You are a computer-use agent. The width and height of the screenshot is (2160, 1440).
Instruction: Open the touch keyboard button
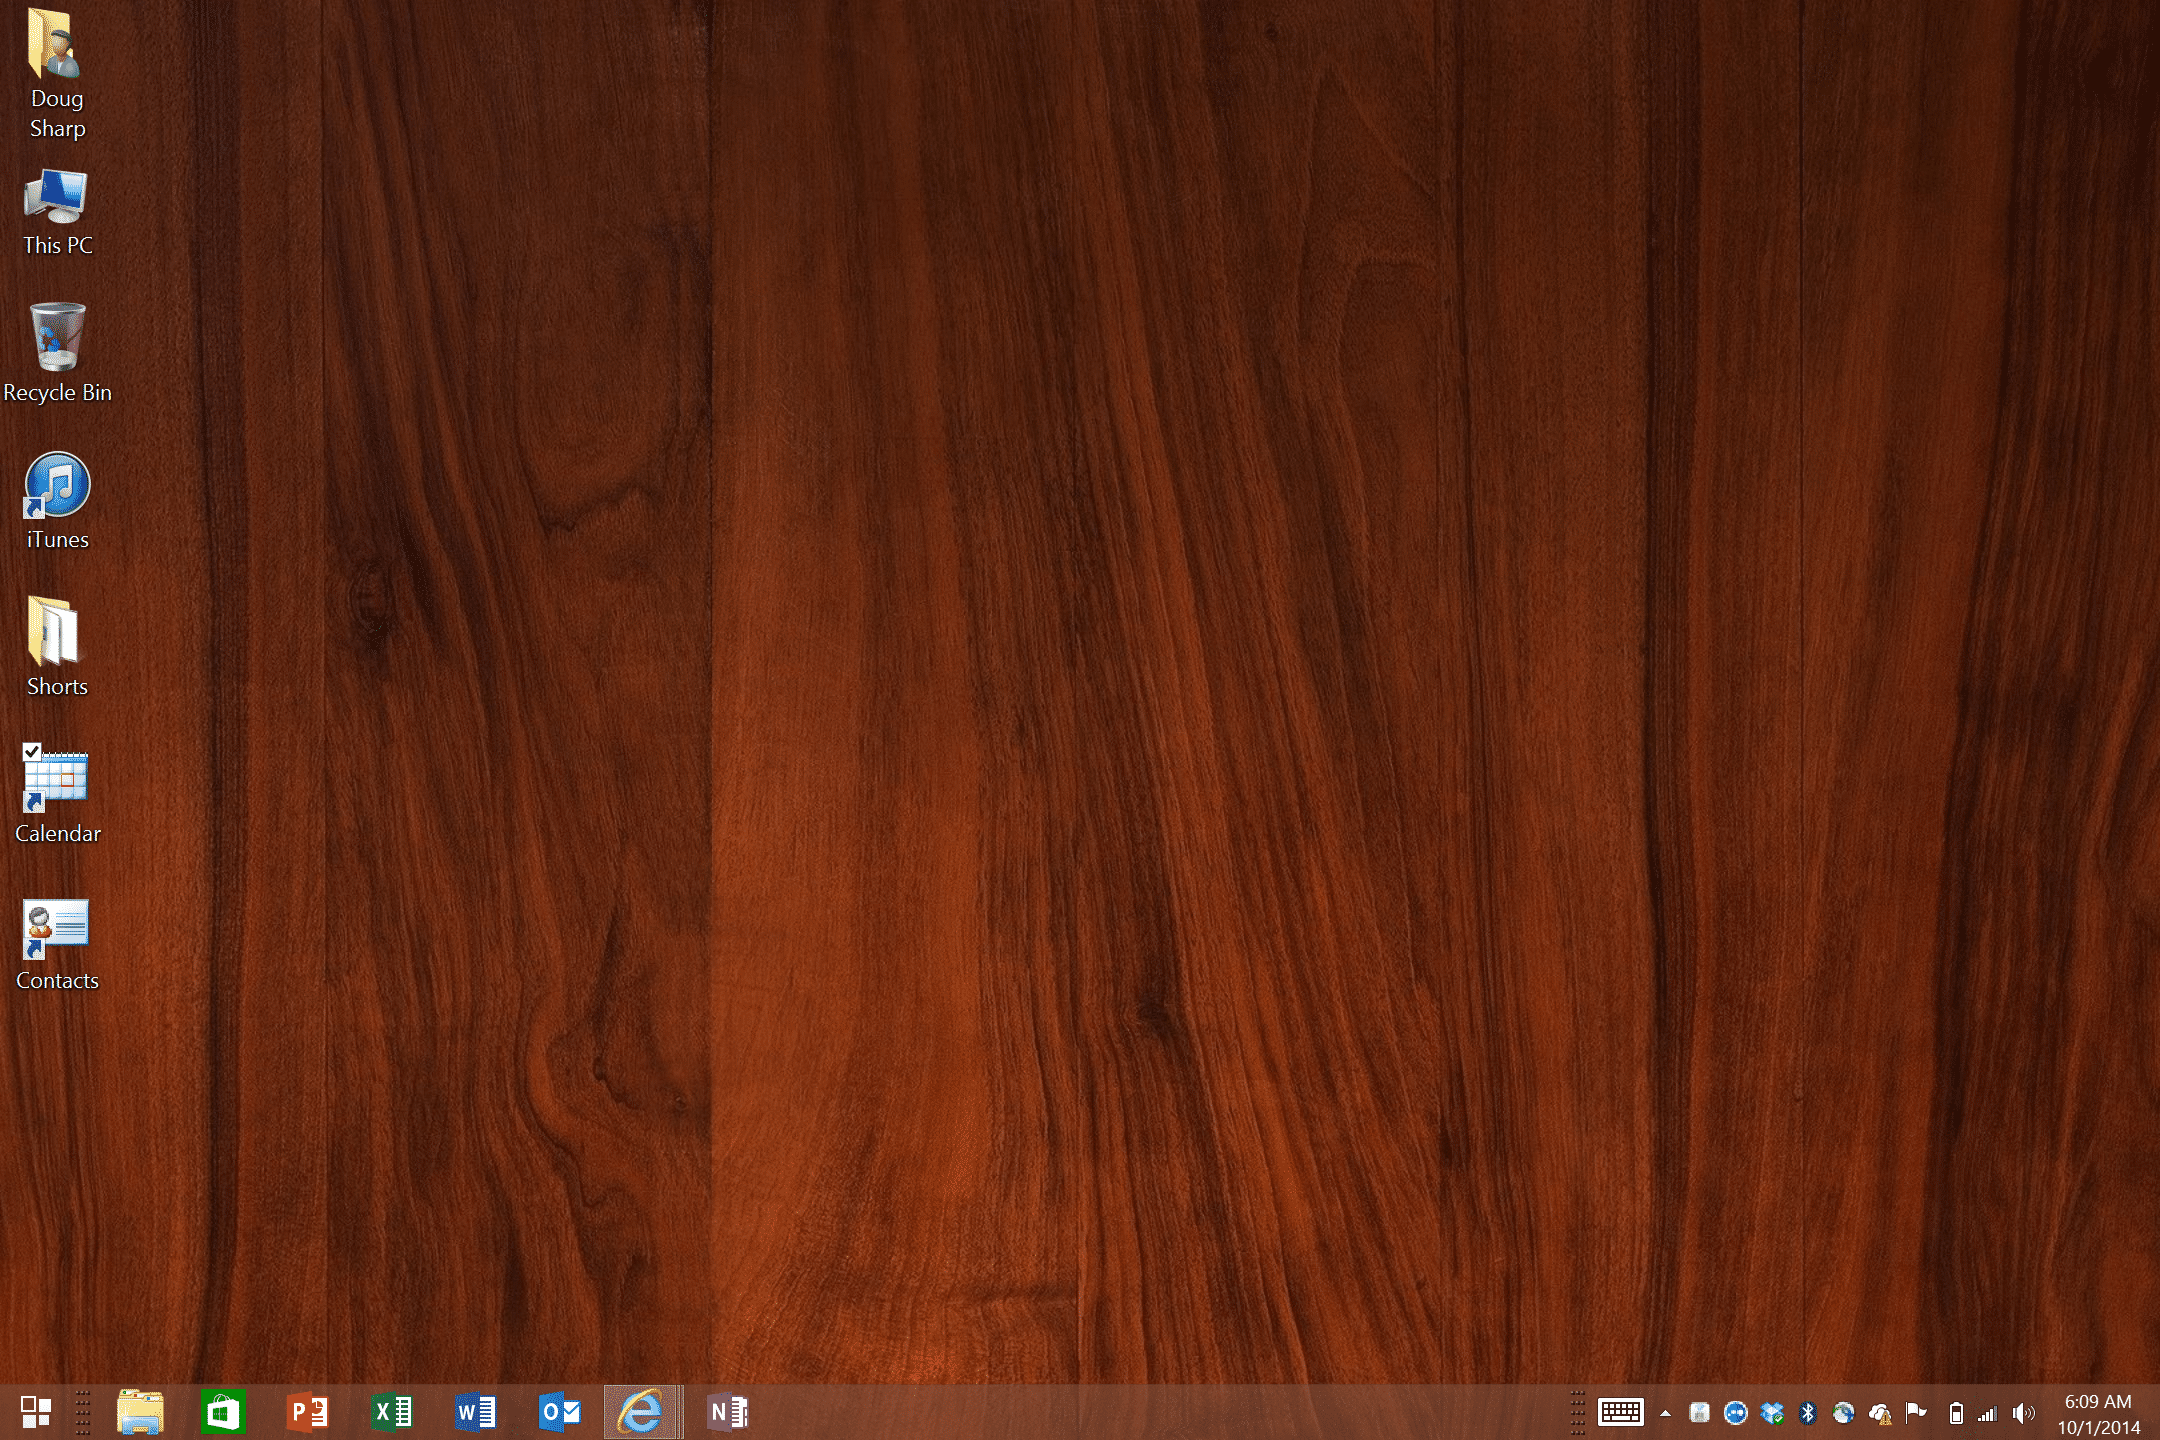pyautogui.click(x=1621, y=1412)
